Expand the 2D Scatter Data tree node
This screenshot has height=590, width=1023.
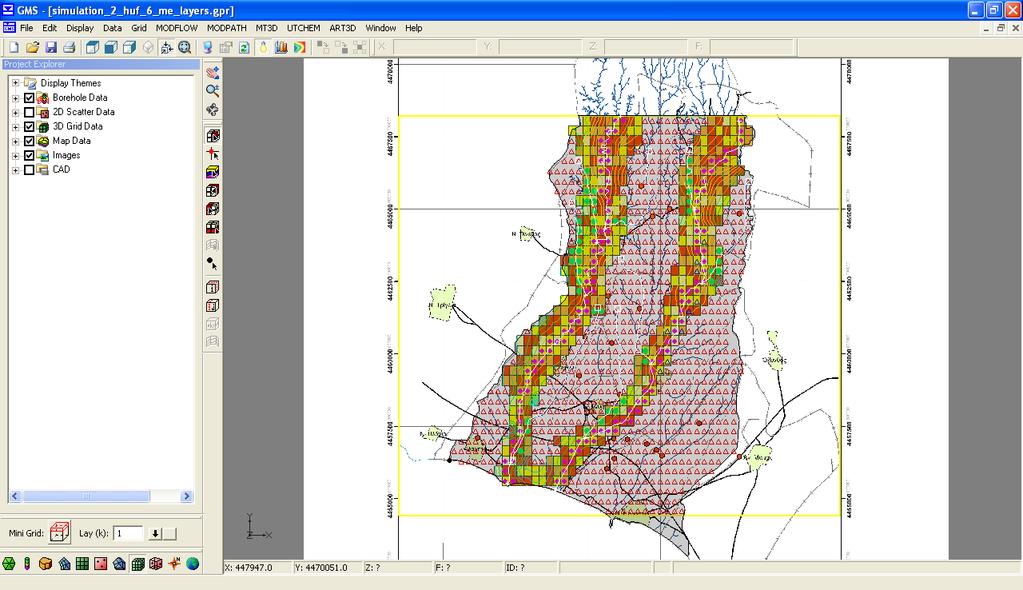[x=15, y=112]
